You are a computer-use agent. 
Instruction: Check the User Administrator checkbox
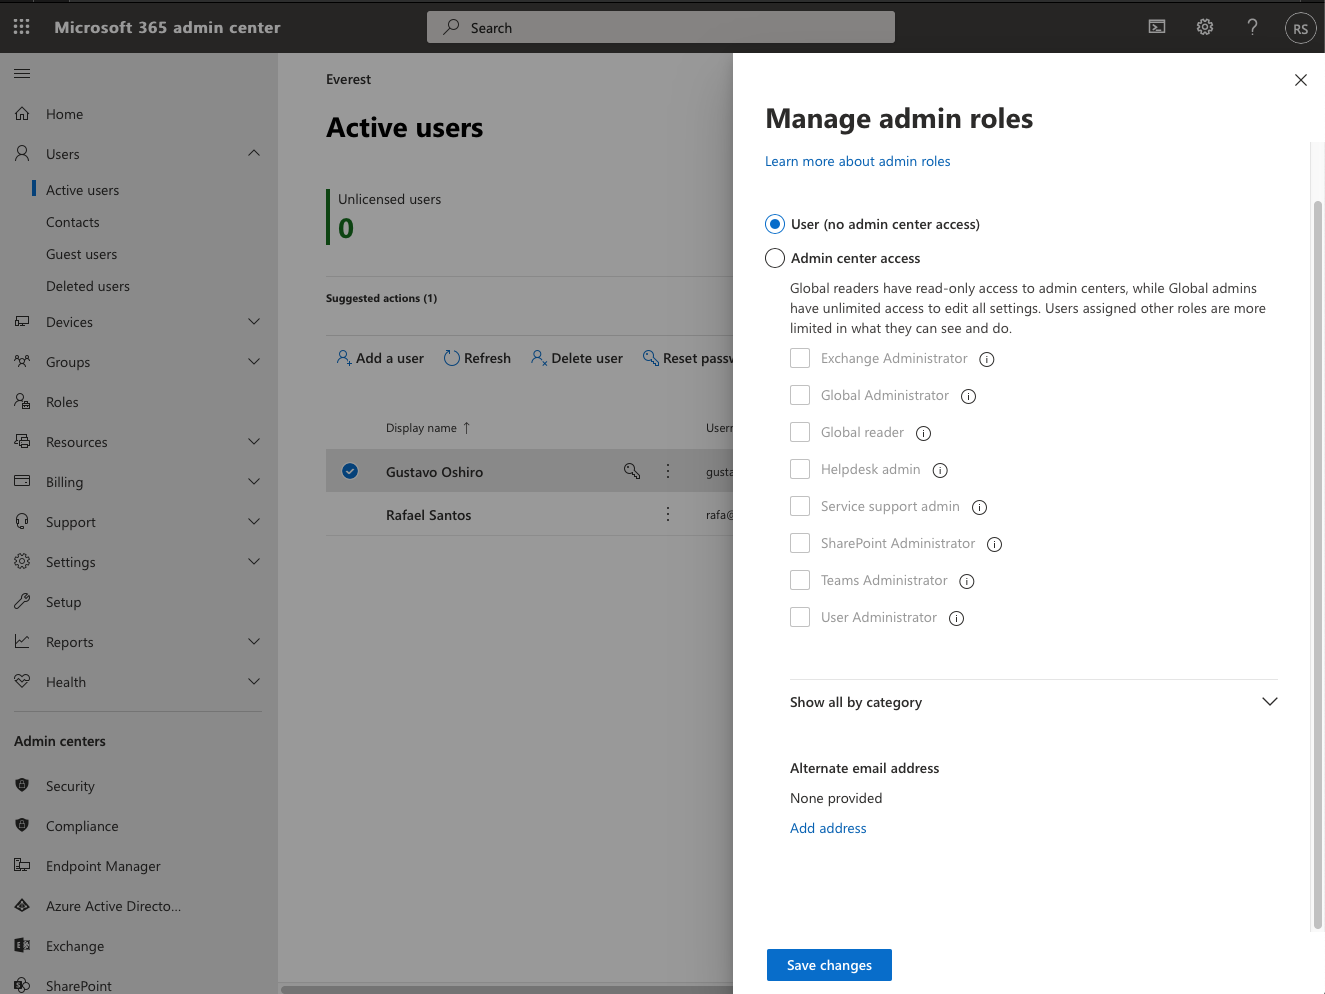tap(800, 617)
